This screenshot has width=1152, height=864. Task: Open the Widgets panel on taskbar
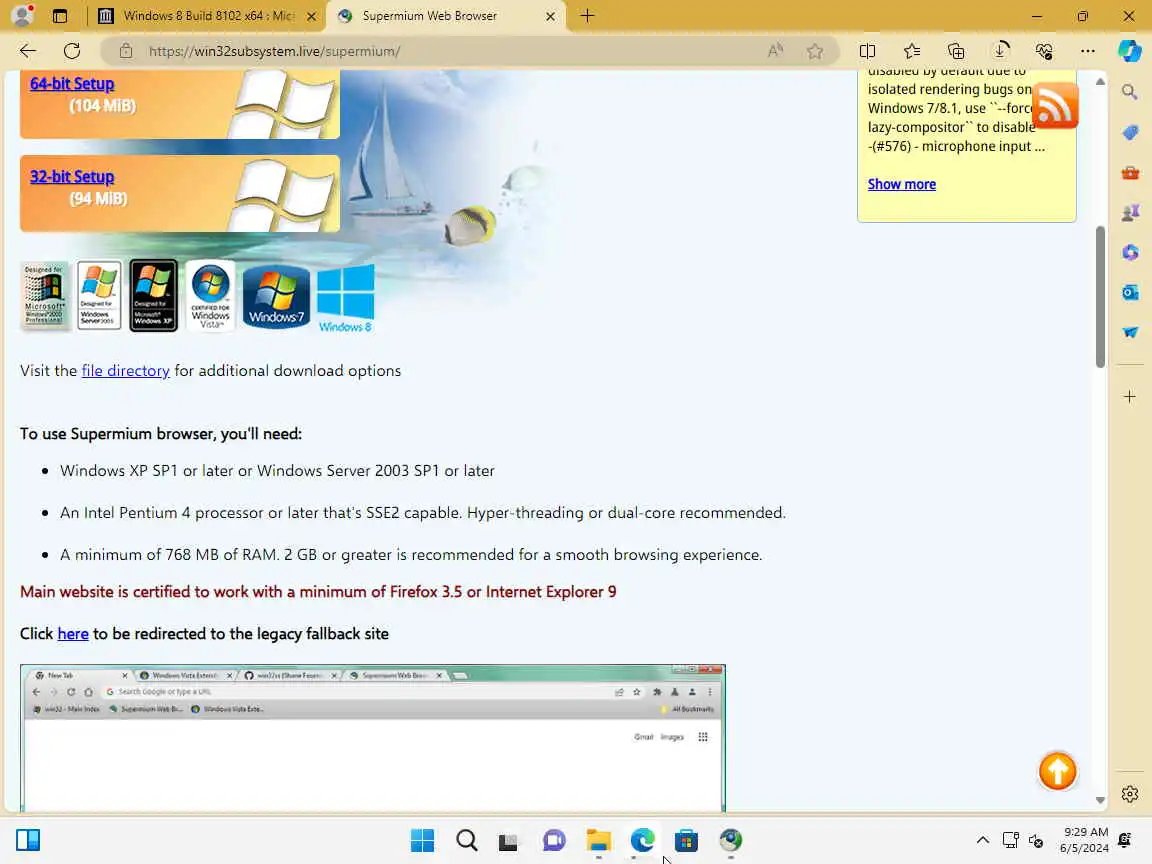(28, 840)
